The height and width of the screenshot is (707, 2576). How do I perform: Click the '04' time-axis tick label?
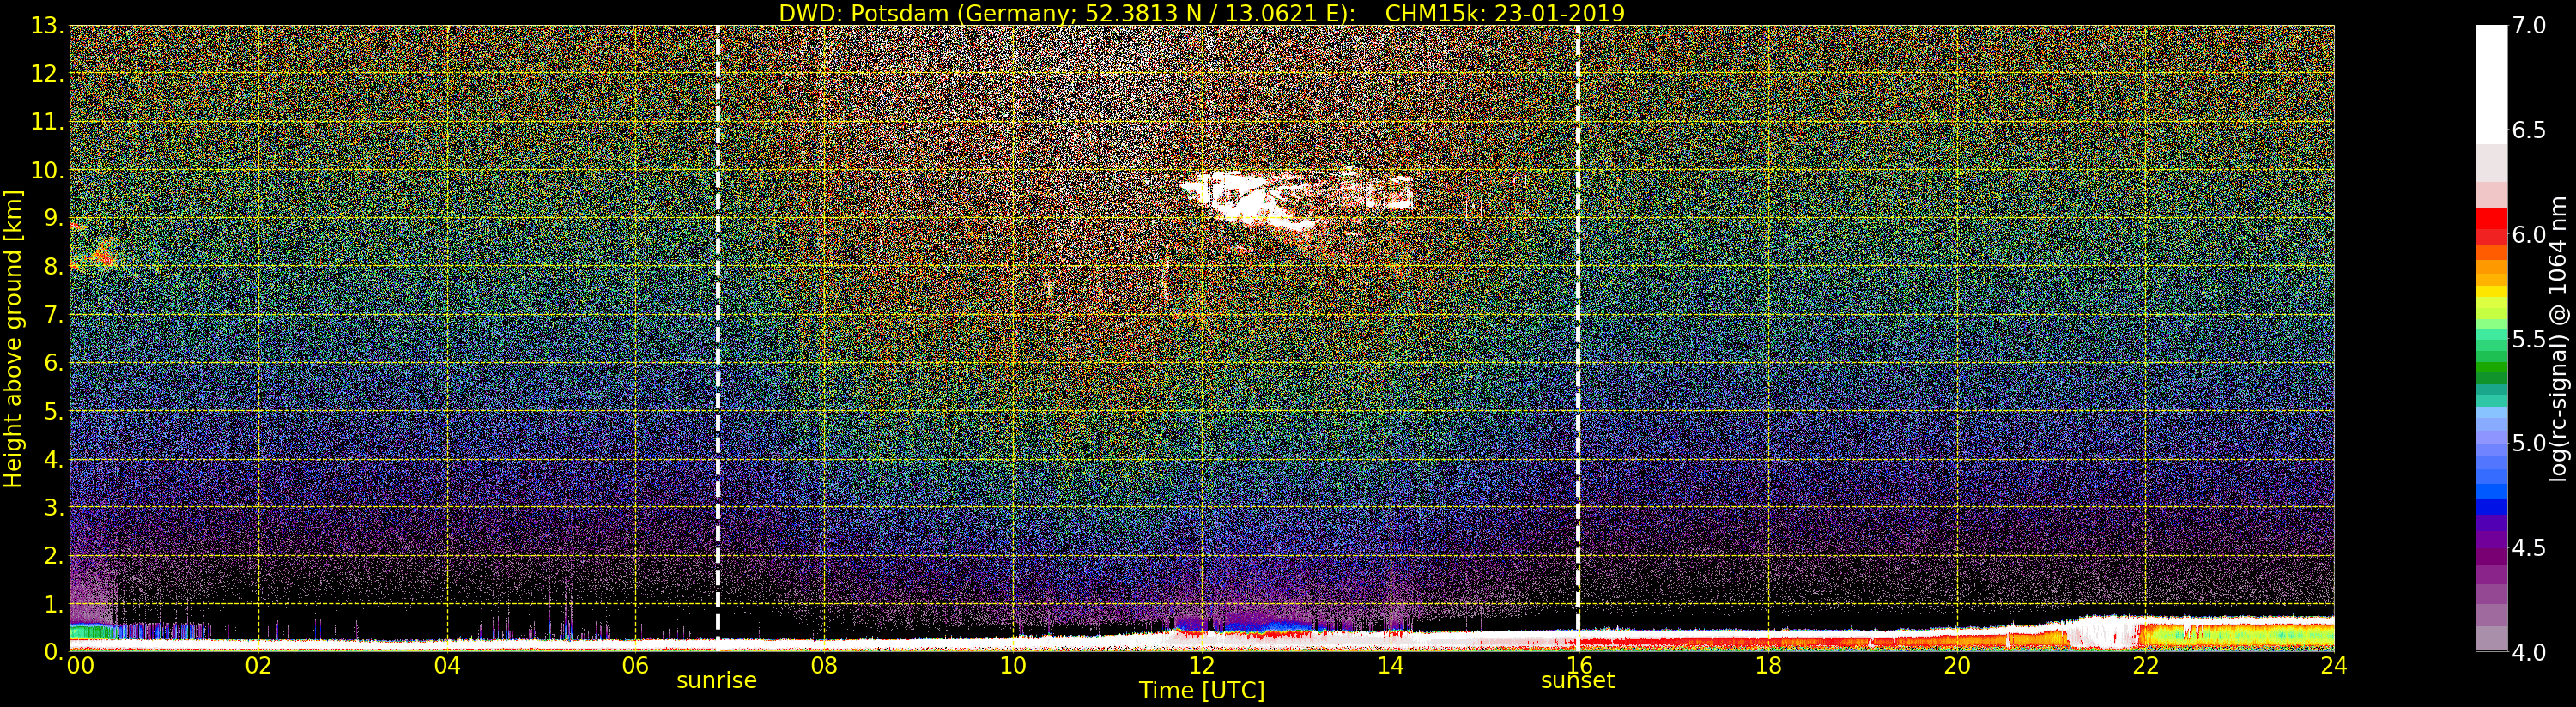[447, 666]
